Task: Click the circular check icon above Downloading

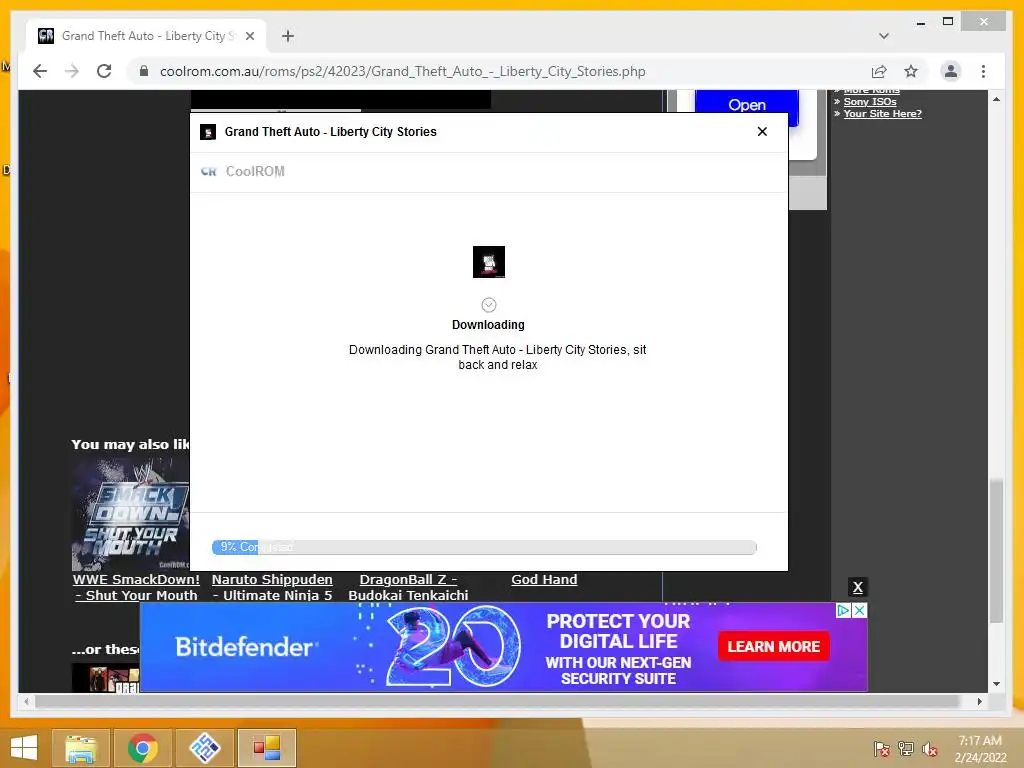Action: click(488, 305)
